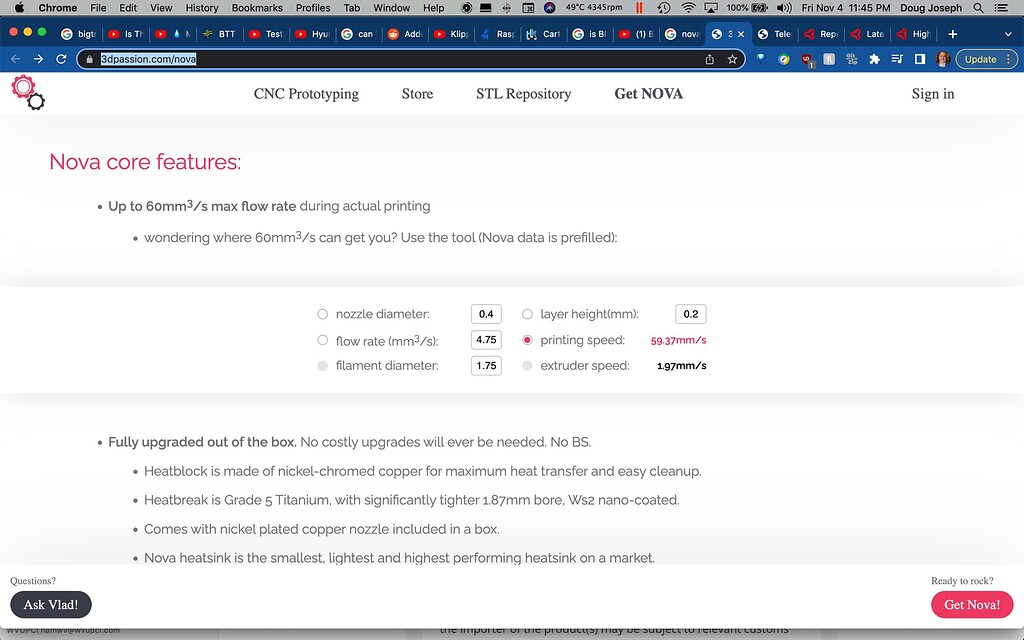Bookmark this page with the star icon
Image resolution: width=1024 pixels, height=640 pixels.
point(733,59)
